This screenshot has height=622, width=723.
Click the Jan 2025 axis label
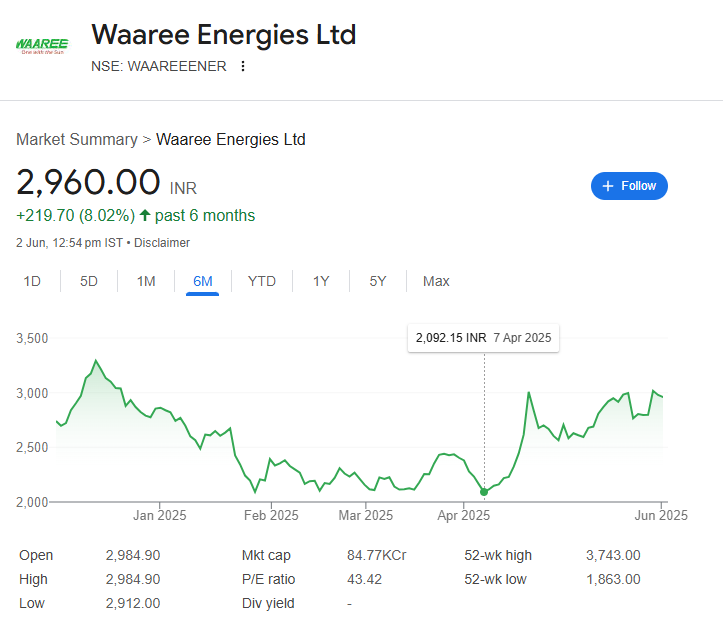pyautogui.click(x=160, y=515)
